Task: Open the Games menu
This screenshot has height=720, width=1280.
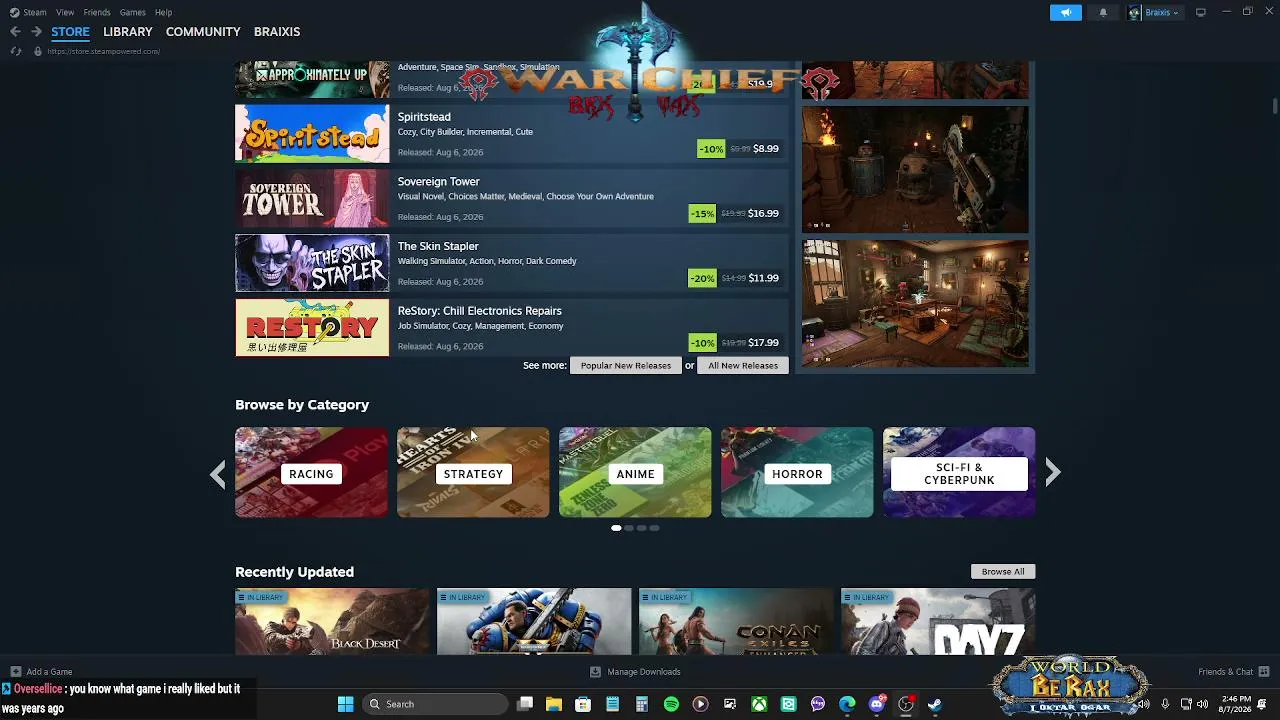Action: pos(133,12)
